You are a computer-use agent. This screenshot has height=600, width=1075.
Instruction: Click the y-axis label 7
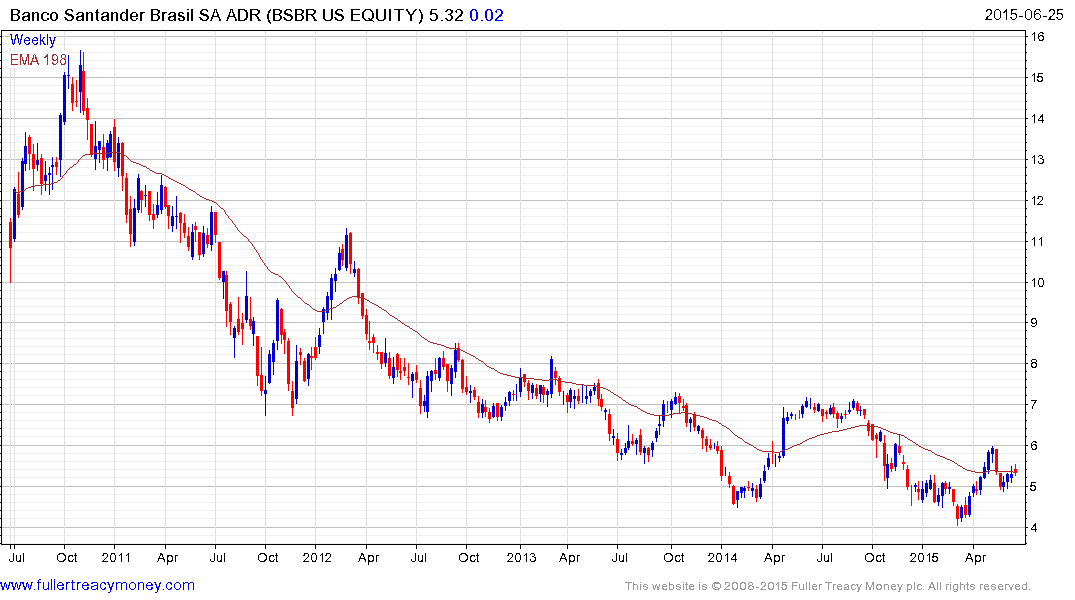click(1035, 405)
